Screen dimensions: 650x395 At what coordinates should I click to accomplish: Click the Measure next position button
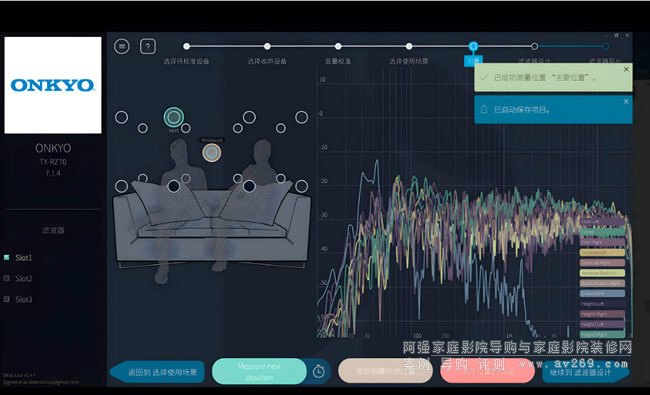coord(259,371)
